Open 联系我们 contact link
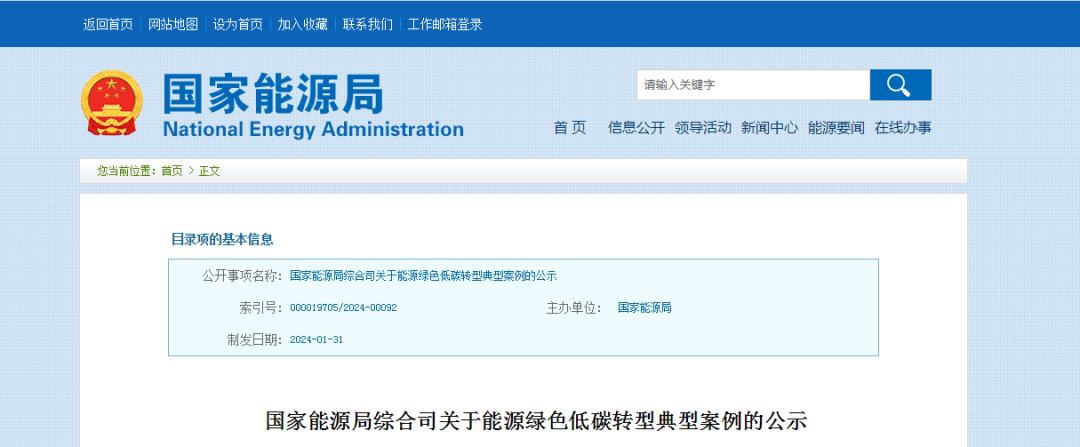The height and width of the screenshot is (447, 1080). (x=368, y=24)
